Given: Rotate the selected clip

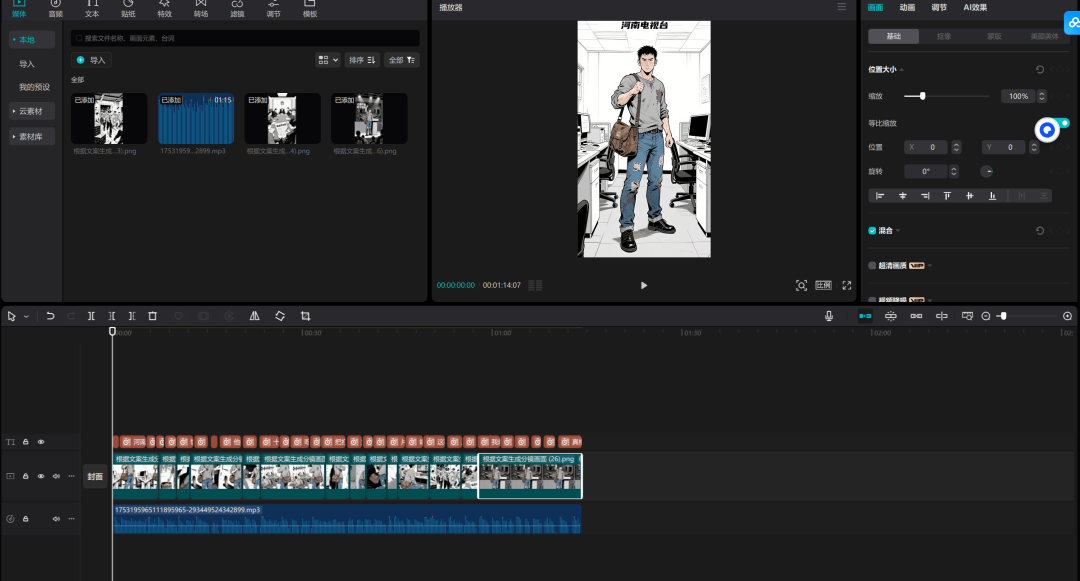Looking at the screenshot, I should coord(280,316).
